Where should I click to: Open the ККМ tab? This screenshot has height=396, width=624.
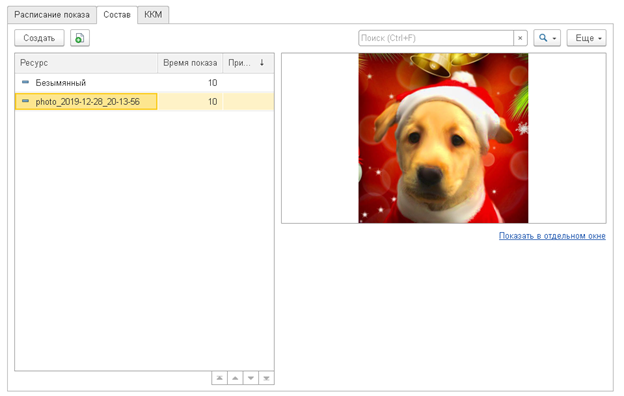point(153,15)
